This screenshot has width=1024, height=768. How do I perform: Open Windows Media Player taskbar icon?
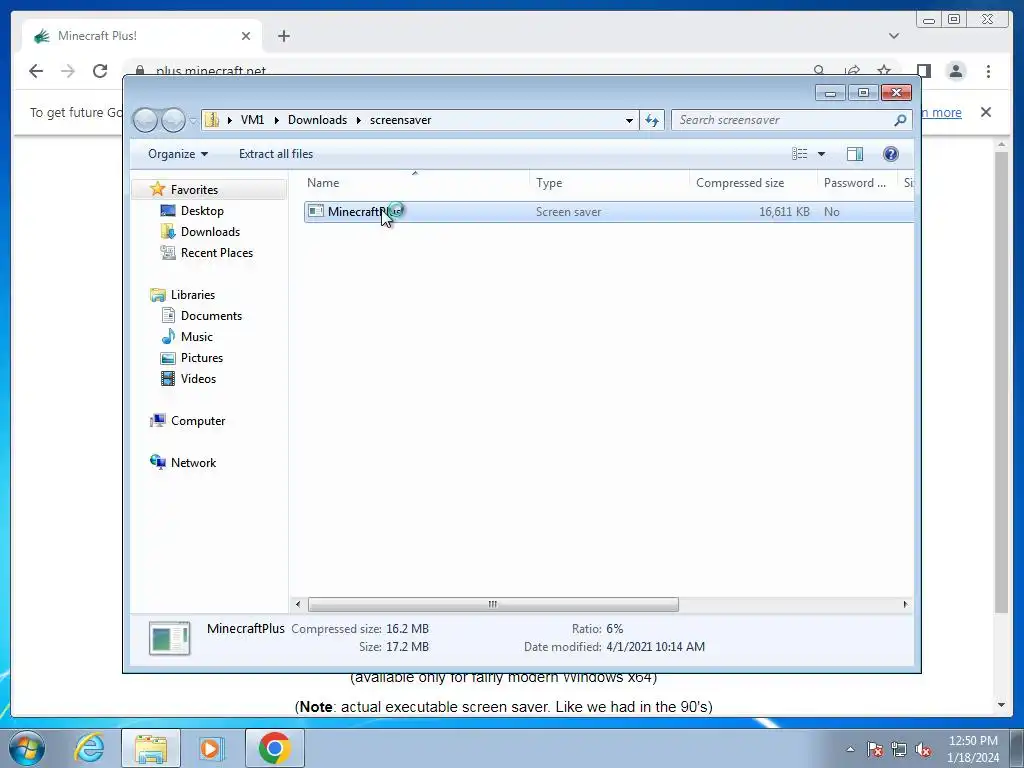pos(212,748)
